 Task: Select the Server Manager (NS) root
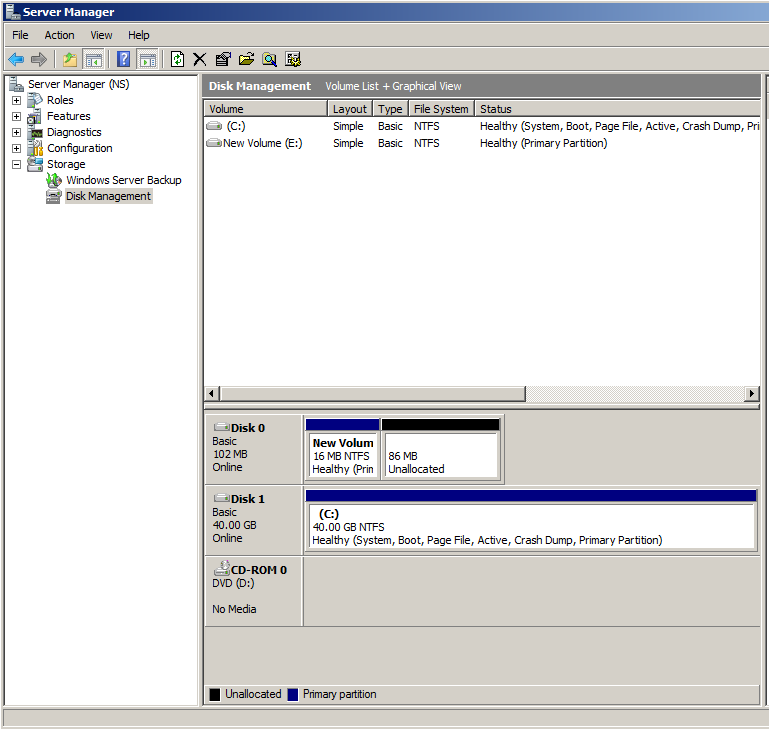pyautogui.click(x=78, y=84)
